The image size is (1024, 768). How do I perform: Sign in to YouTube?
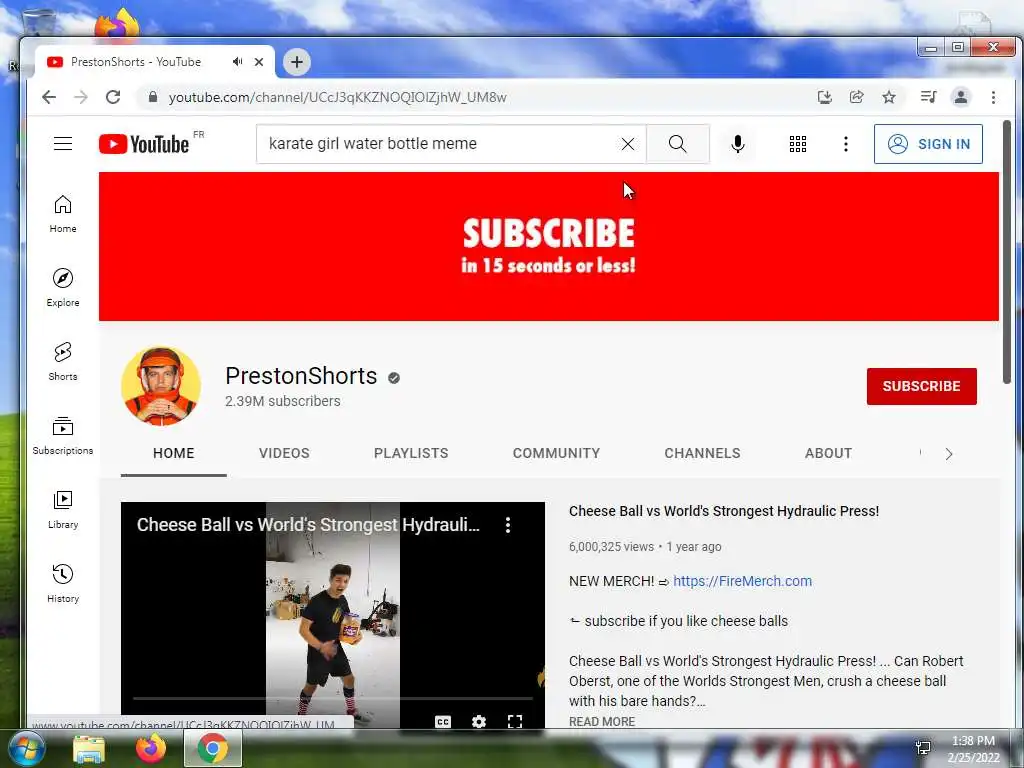coord(928,144)
